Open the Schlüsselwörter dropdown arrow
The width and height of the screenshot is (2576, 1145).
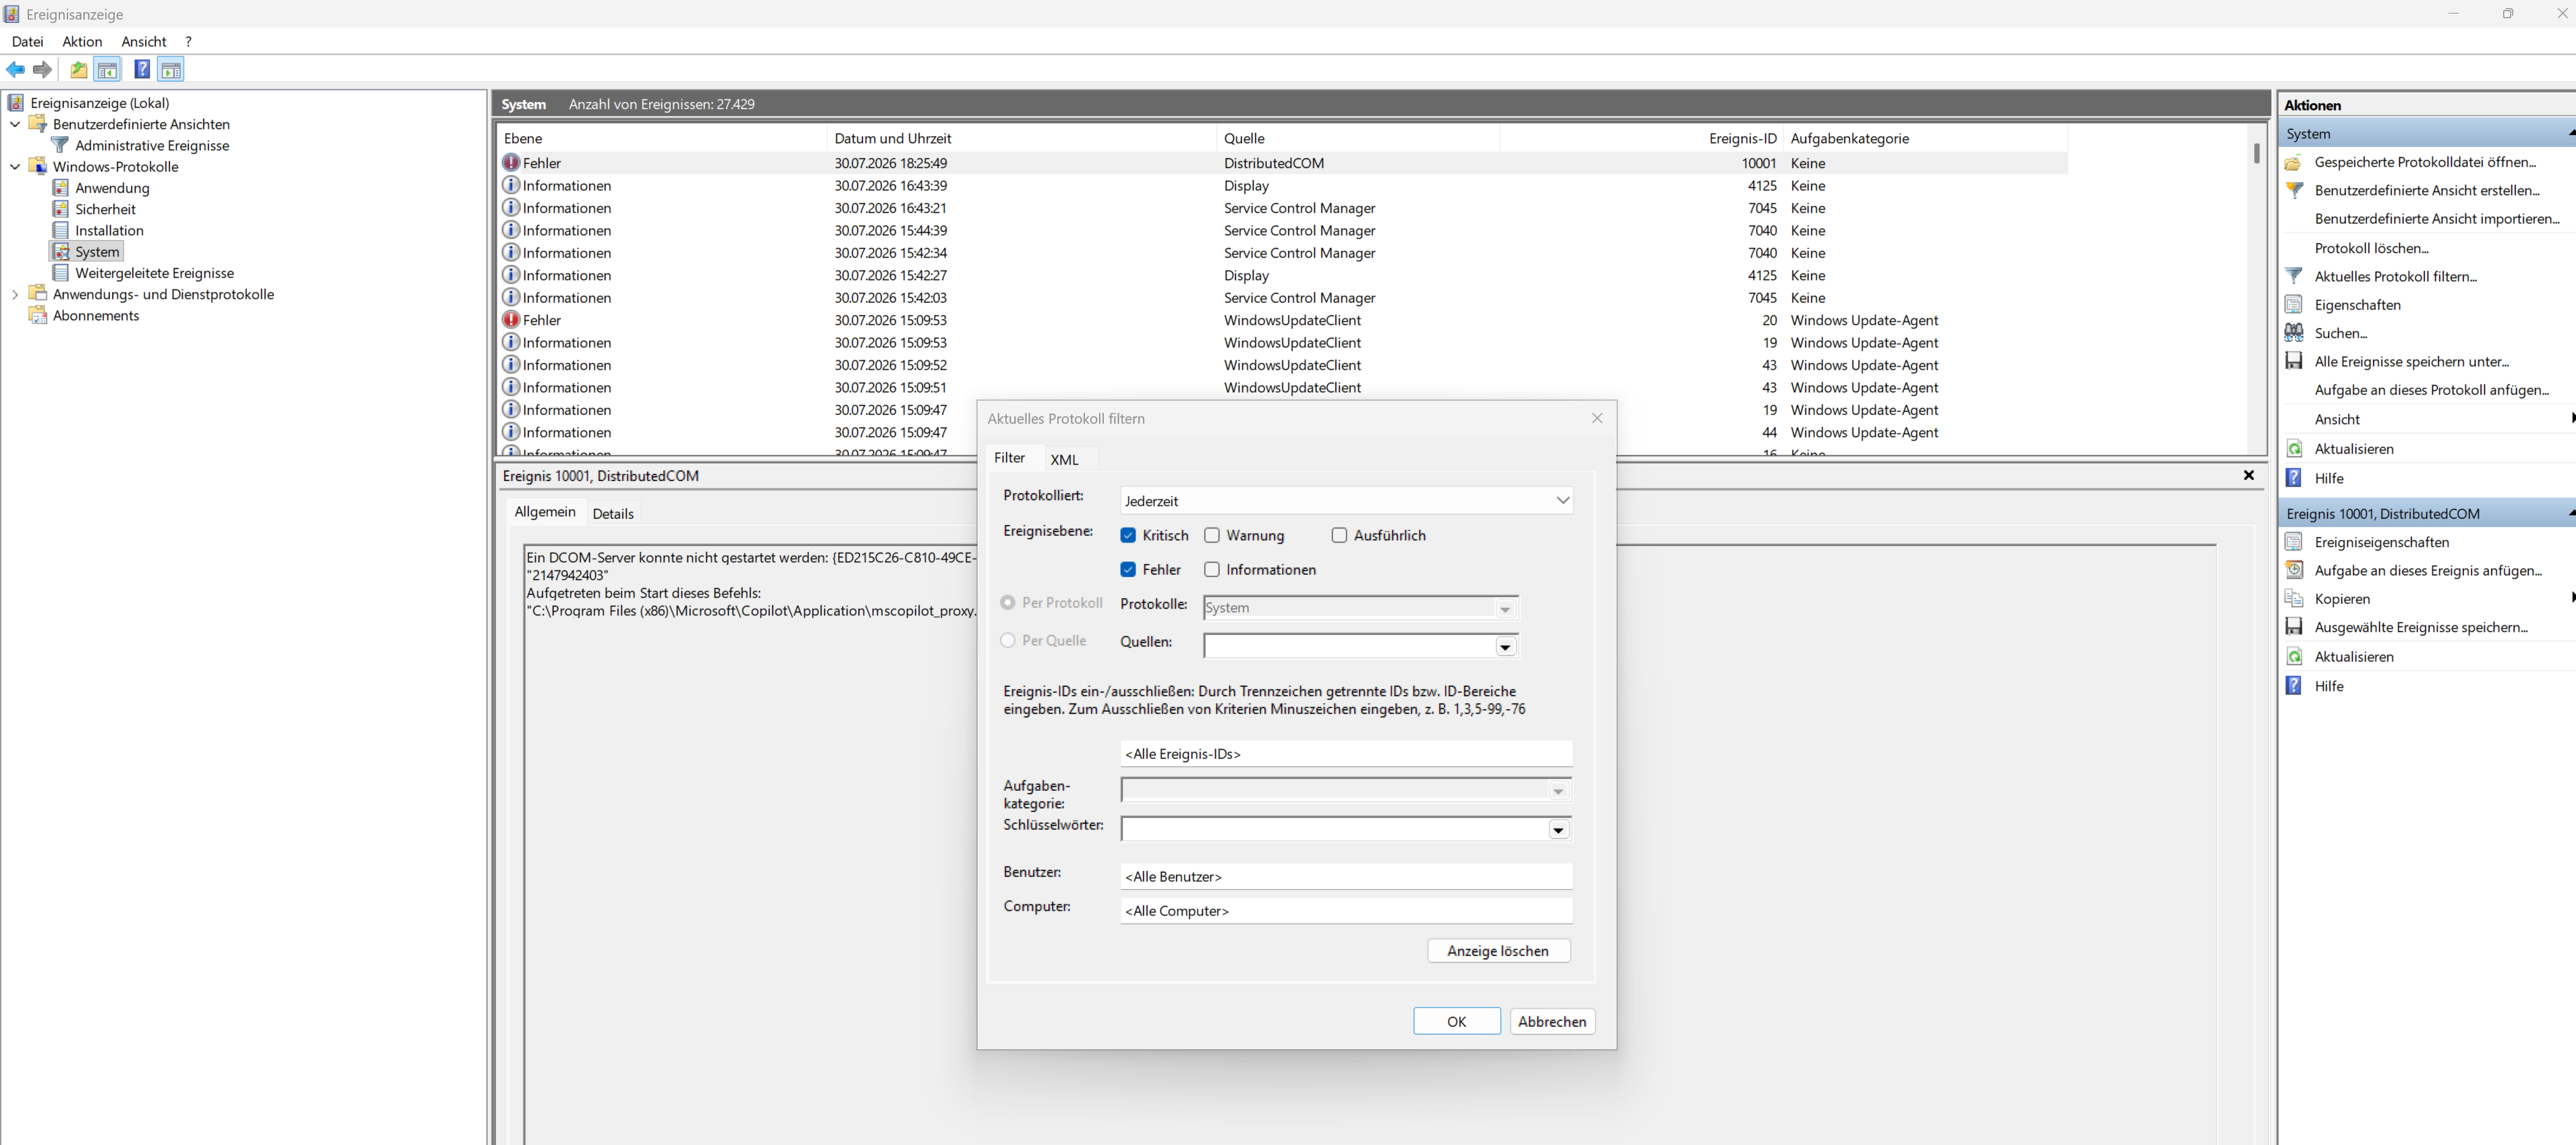tap(1558, 830)
